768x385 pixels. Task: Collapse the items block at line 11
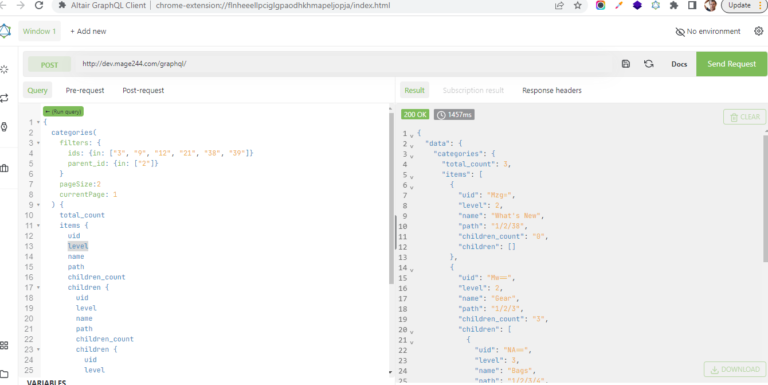[x=38, y=226]
